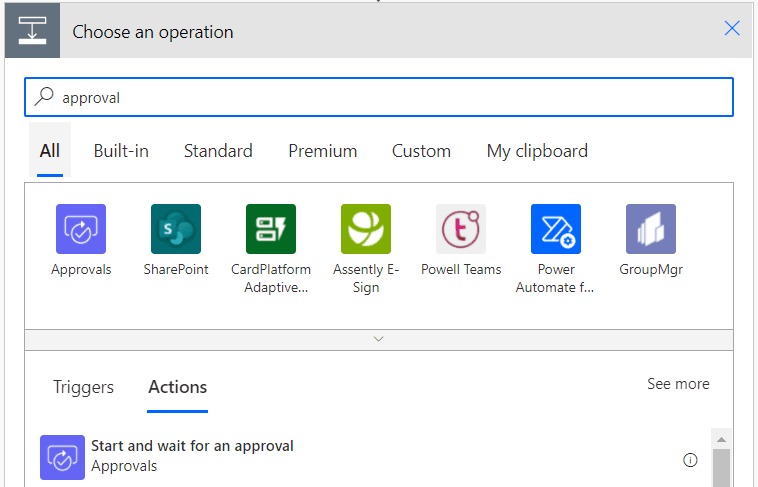The width and height of the screenshot is (758, 487).
Task: Open the Premium connectors tab
Action: 322,150
